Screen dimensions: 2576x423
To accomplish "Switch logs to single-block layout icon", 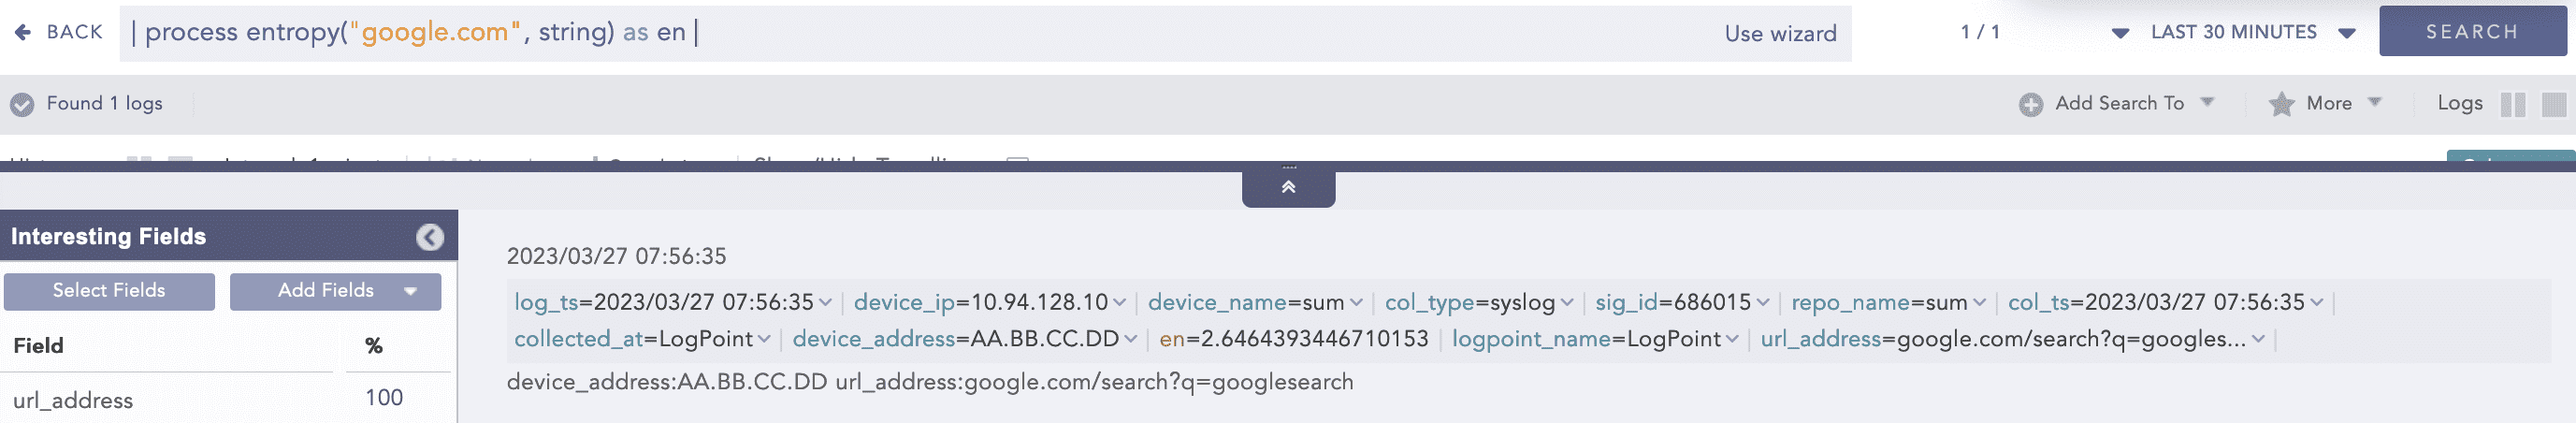I will coord(2553,104).
